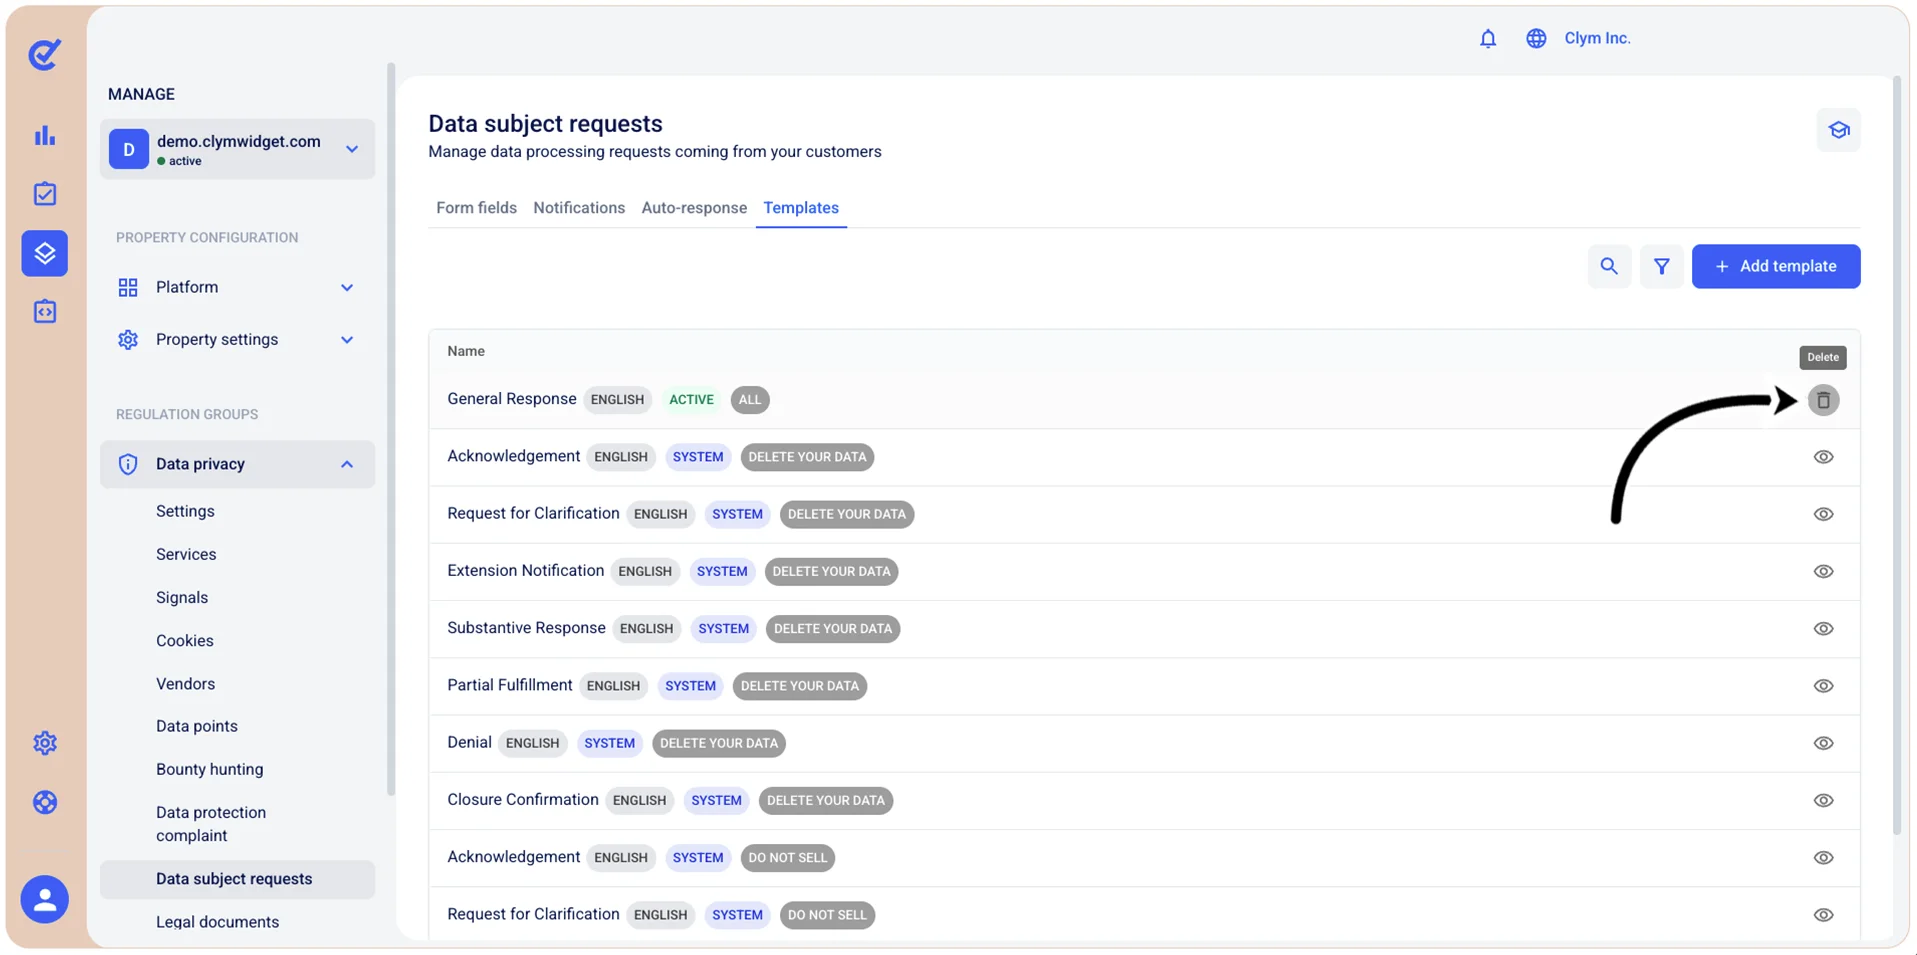The height and width of the screenshot is (955, 1917).
Task: Expand the demo.clymwidget.com property dropdown
Action: click(x=352, y=149)
